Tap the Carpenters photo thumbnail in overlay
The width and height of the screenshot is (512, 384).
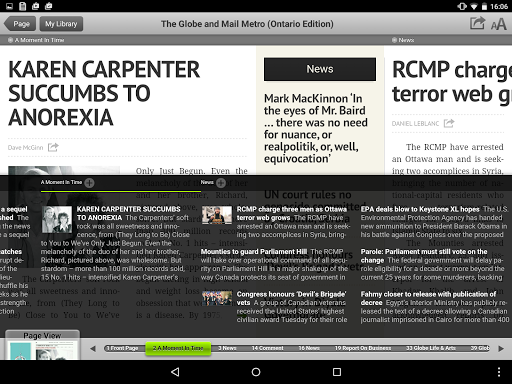coord(57,219)
